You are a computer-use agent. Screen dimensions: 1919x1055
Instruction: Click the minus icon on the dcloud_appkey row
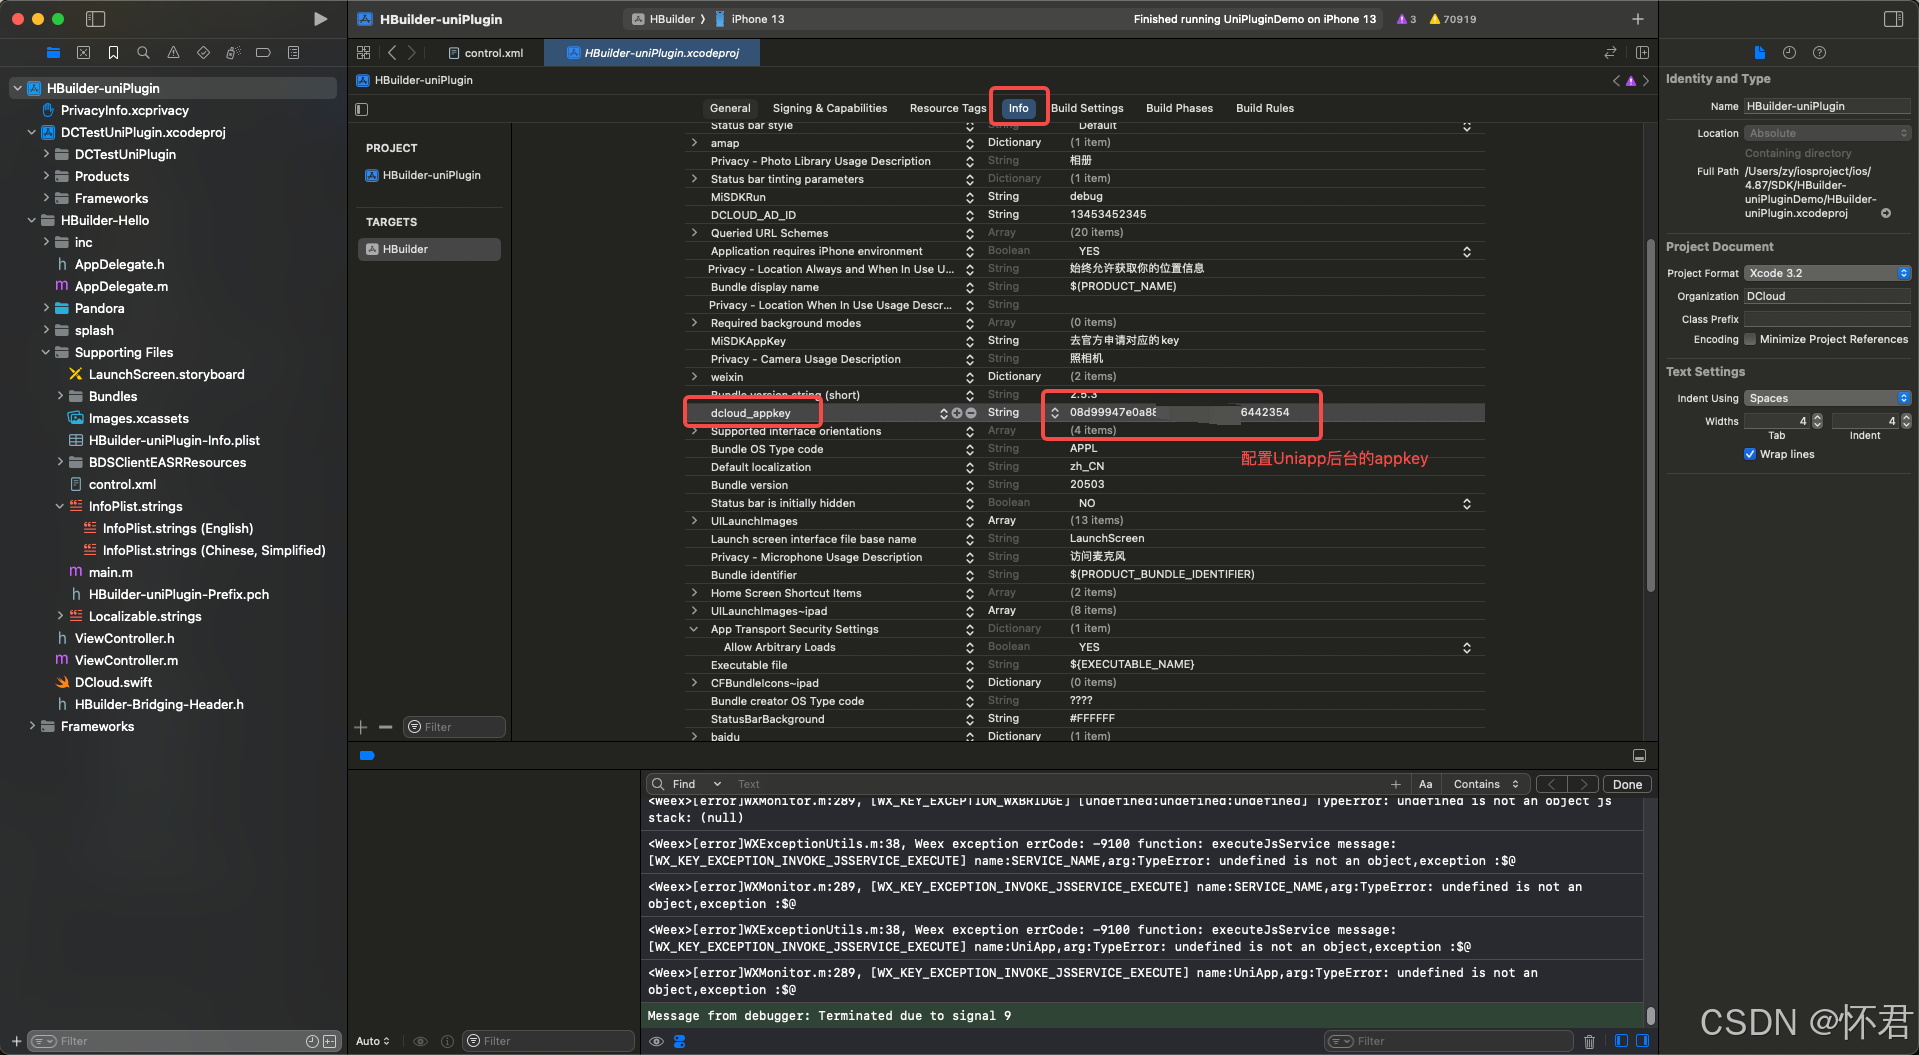point(970,413)
